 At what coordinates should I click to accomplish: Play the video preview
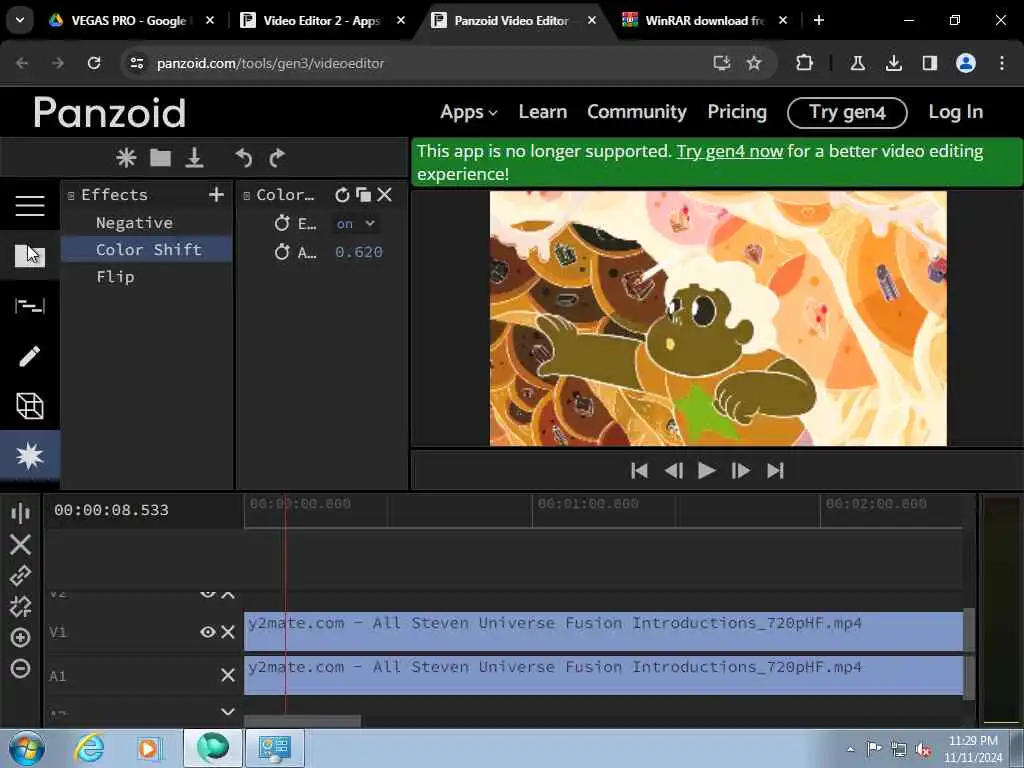click(707, 471)
